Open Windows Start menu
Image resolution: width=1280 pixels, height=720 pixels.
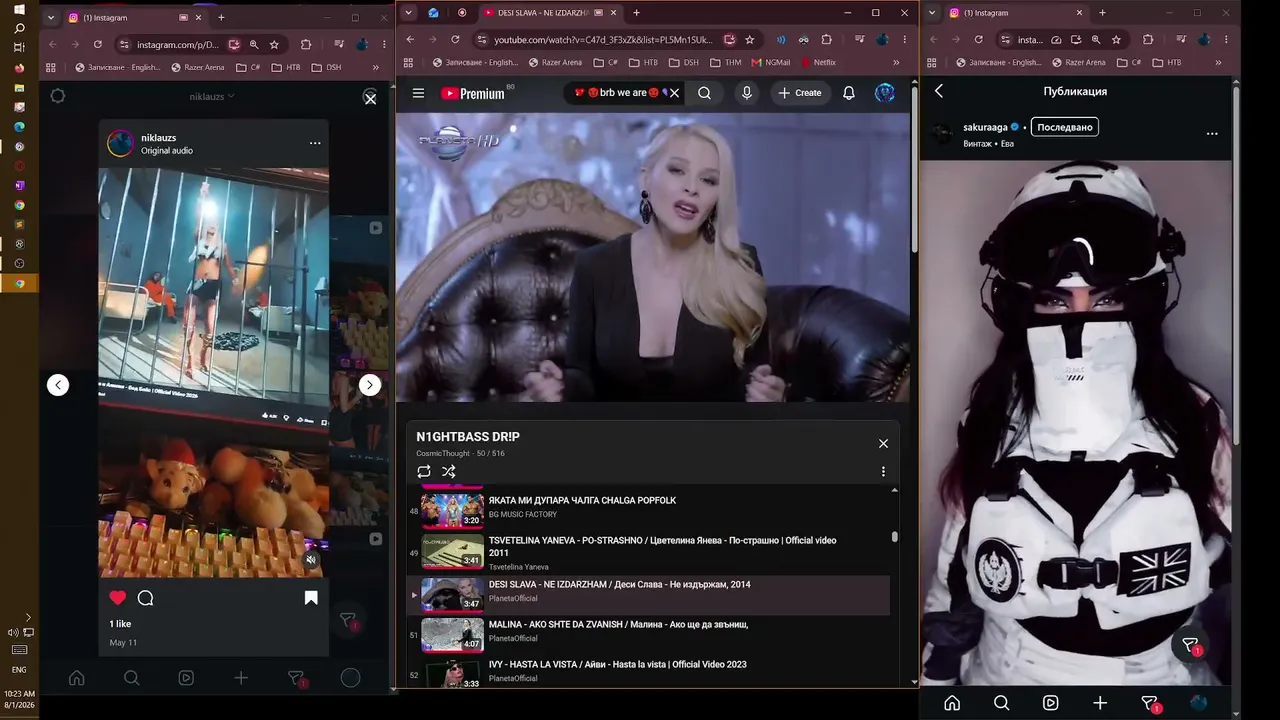click(x=19, y=9)
